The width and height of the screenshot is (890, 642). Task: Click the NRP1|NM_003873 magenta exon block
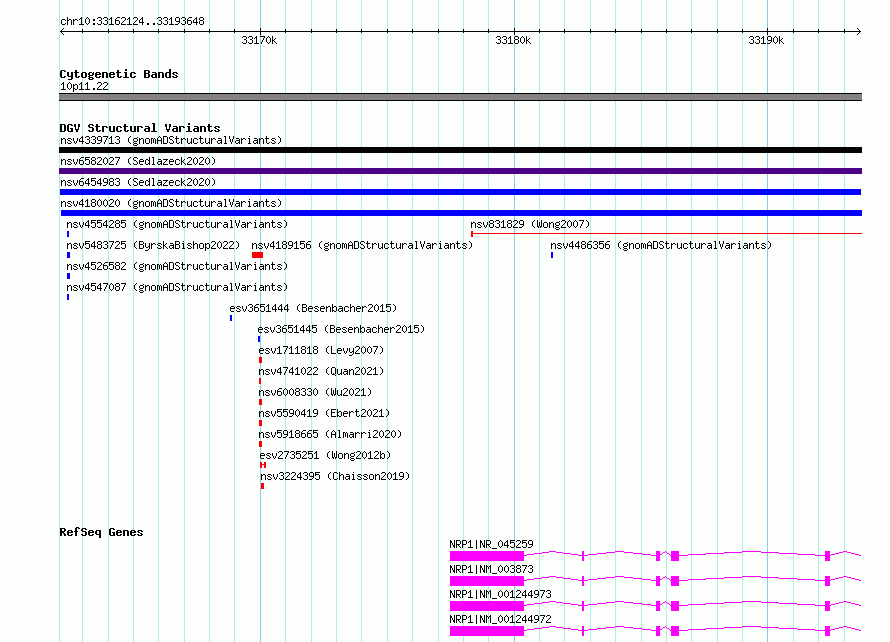(x=487, y=581)
